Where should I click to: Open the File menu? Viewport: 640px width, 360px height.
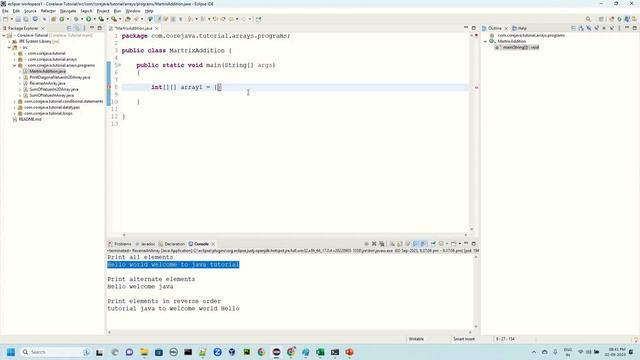pyautogui.click(x=5, y=11)
